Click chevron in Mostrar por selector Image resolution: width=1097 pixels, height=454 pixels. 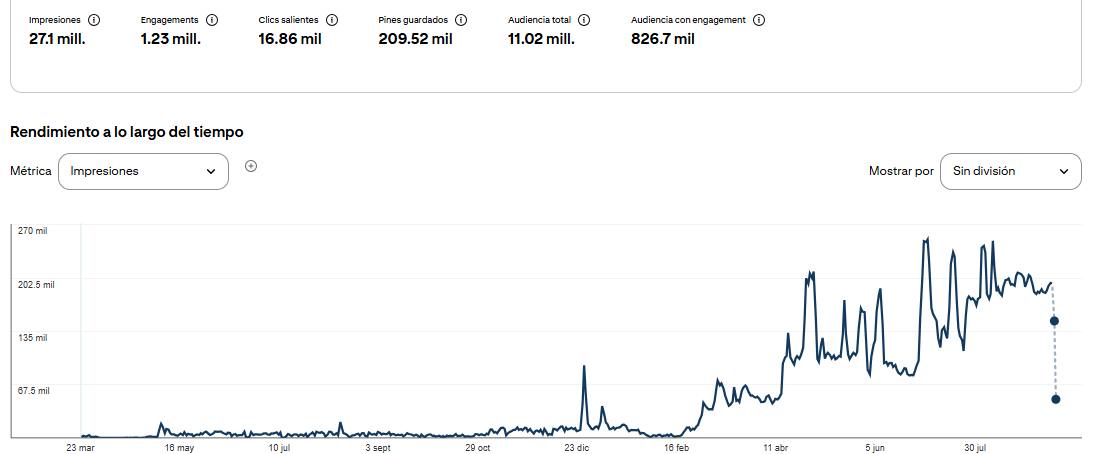1064,171
